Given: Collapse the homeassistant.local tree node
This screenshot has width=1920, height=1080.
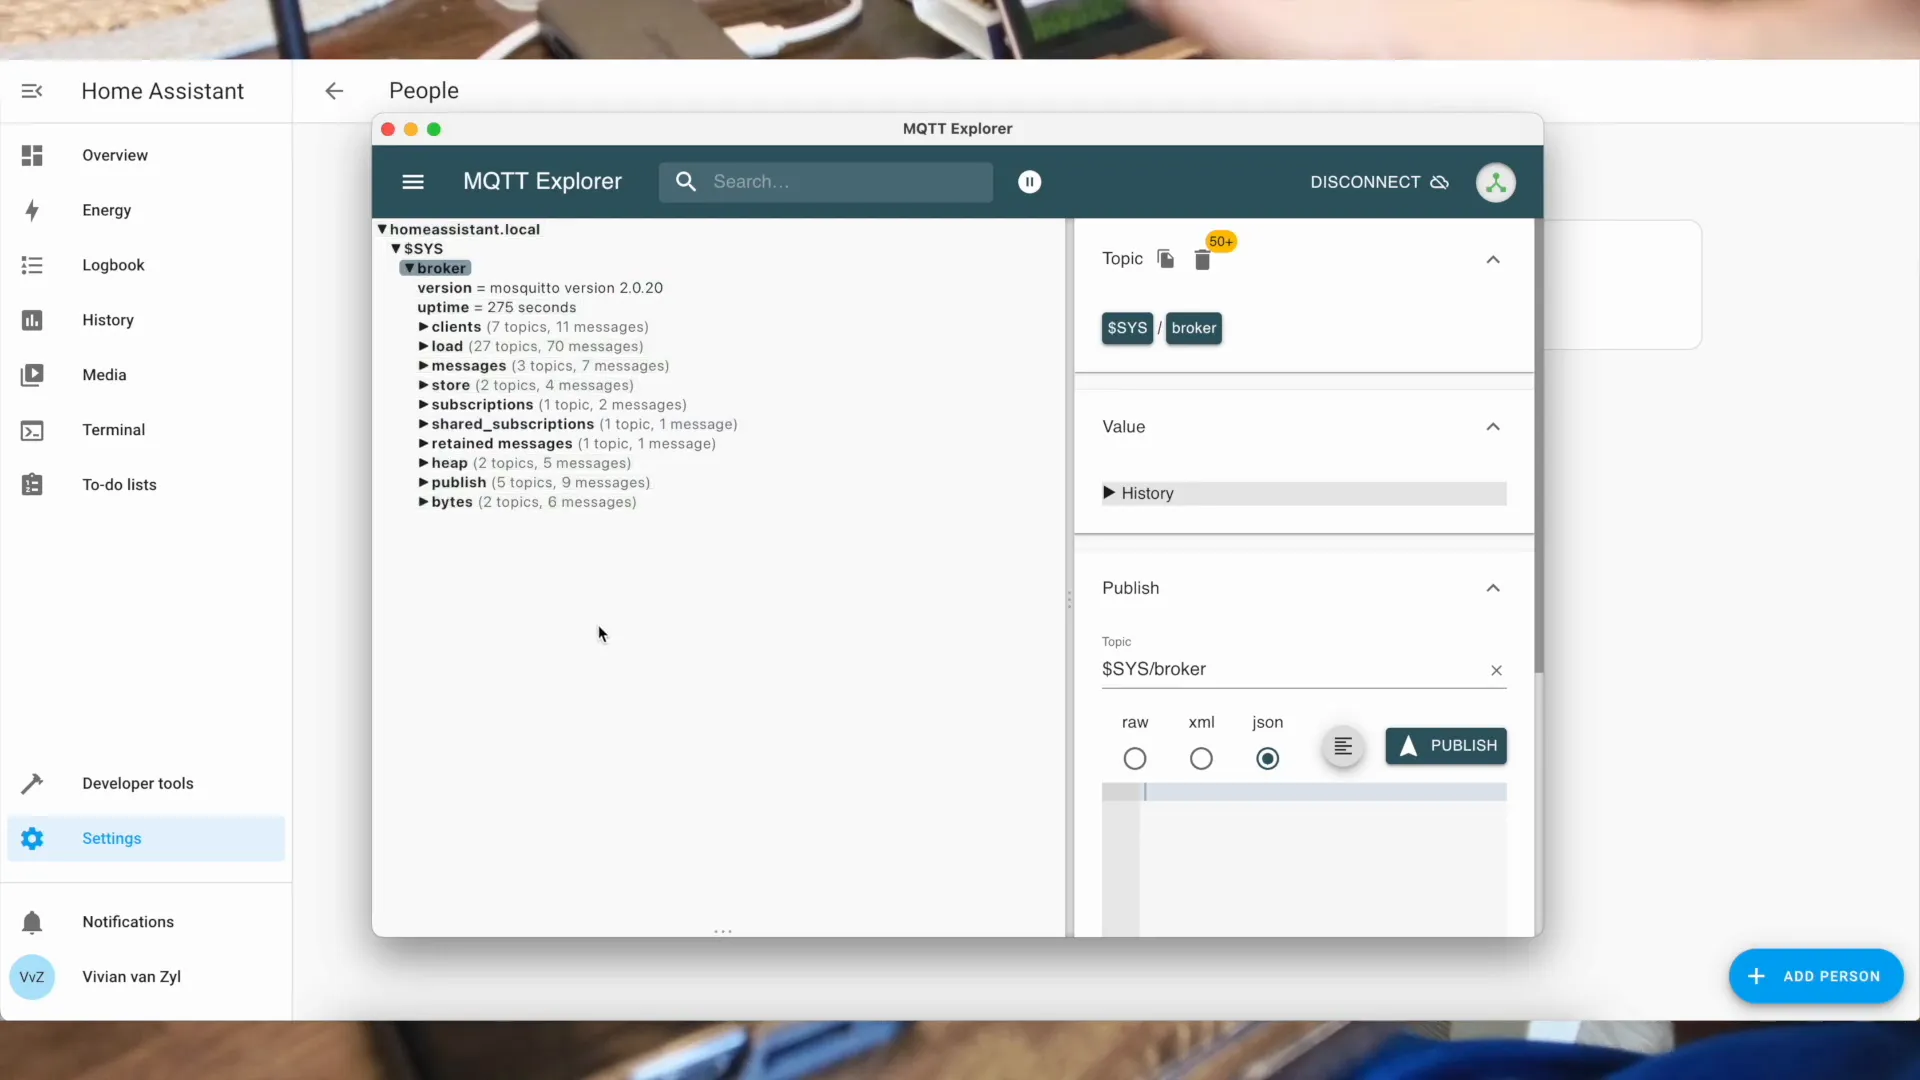Looking at the screenshot, I should click(382, 229).
